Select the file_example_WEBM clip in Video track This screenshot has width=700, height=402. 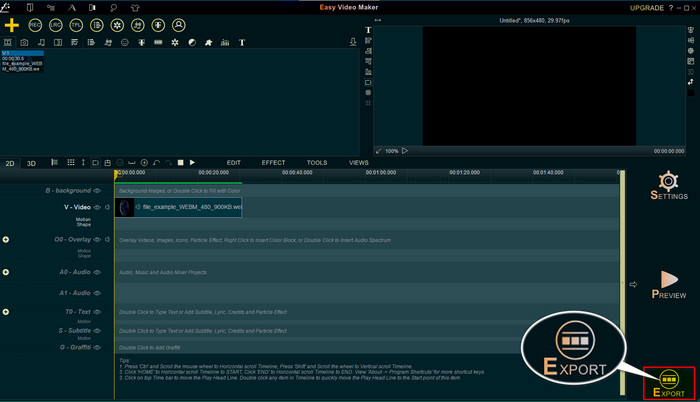click(x=179, y=207)
